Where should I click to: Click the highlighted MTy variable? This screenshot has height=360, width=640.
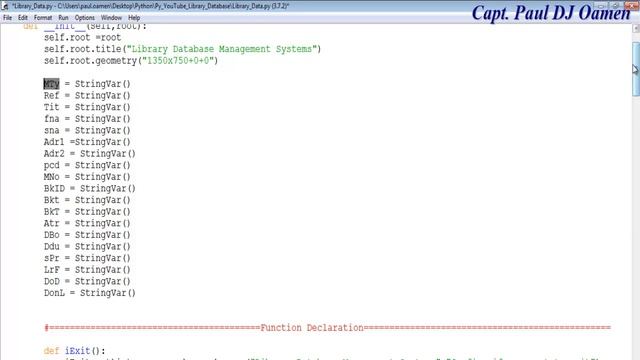[51, 84]
